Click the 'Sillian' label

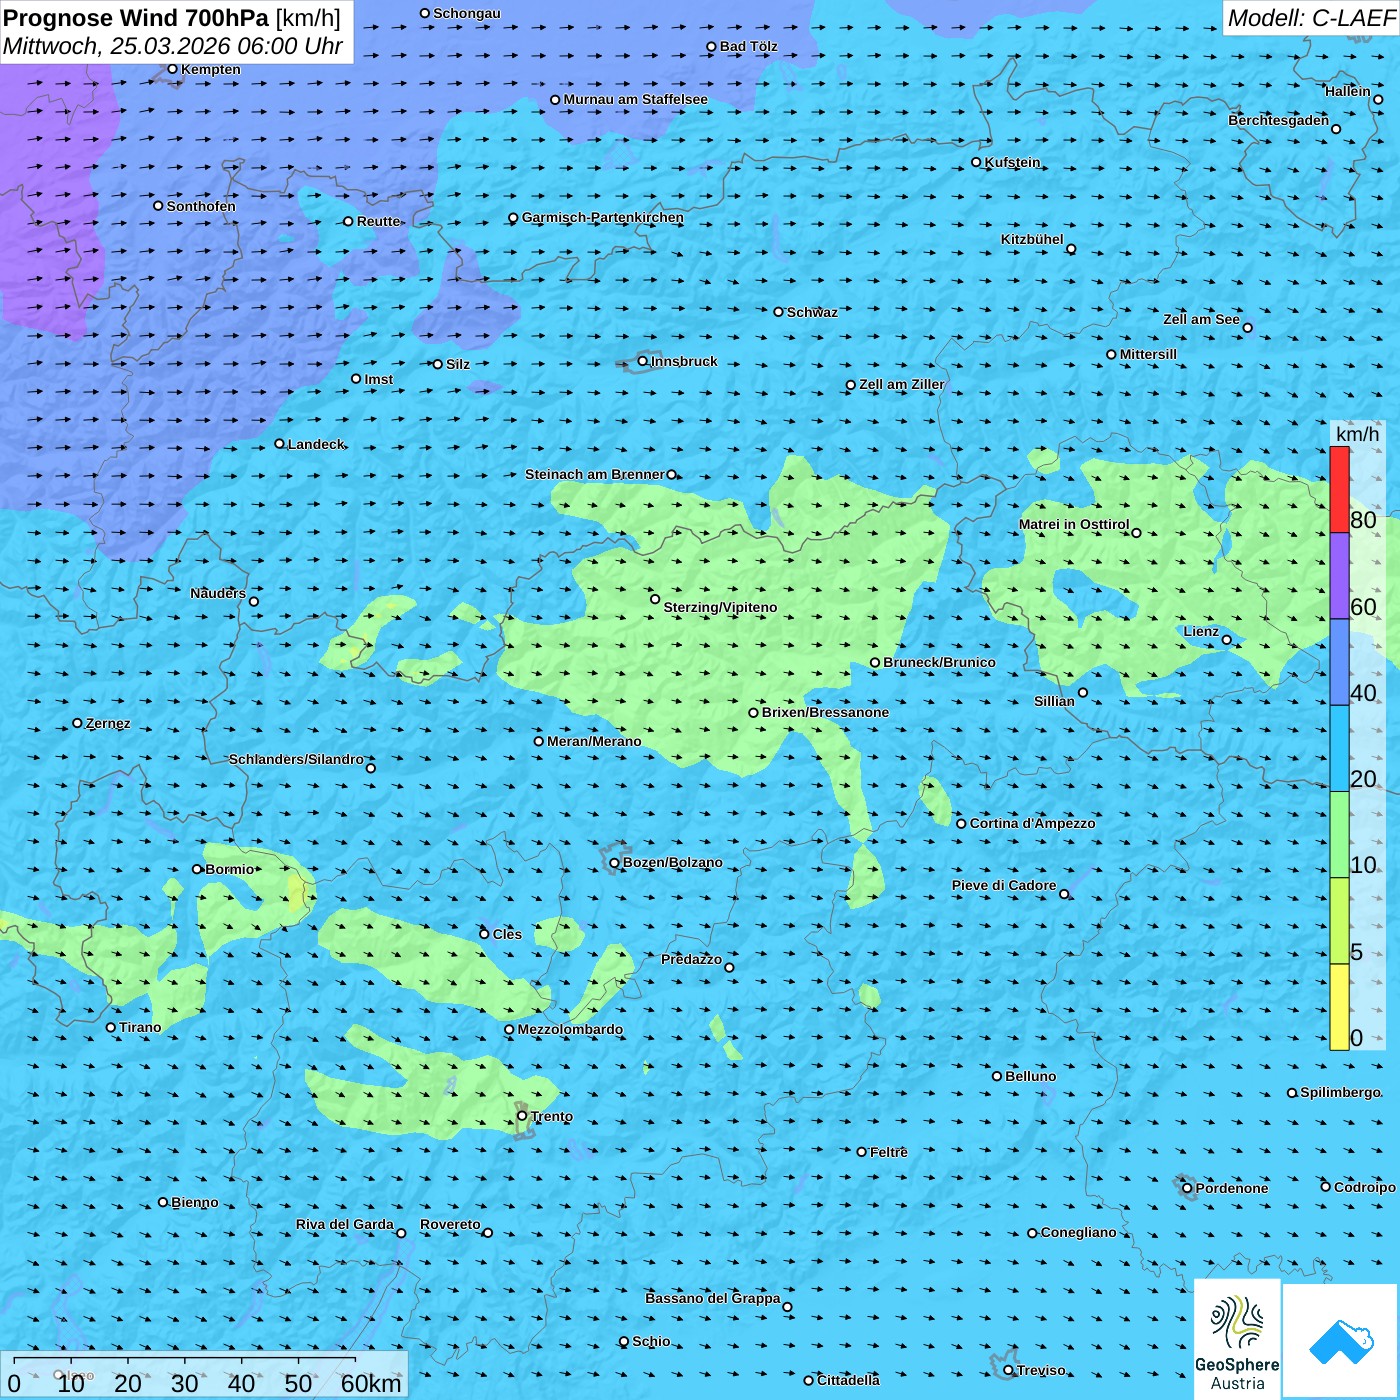click(1054, 701)
